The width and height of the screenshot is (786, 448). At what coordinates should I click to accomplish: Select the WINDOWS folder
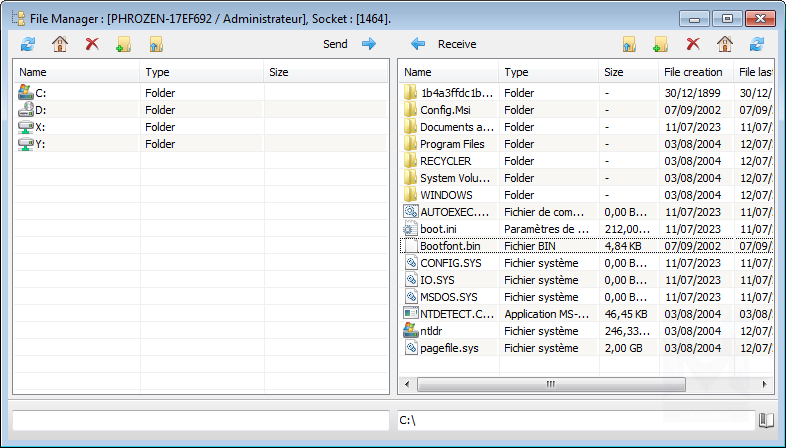446,195
